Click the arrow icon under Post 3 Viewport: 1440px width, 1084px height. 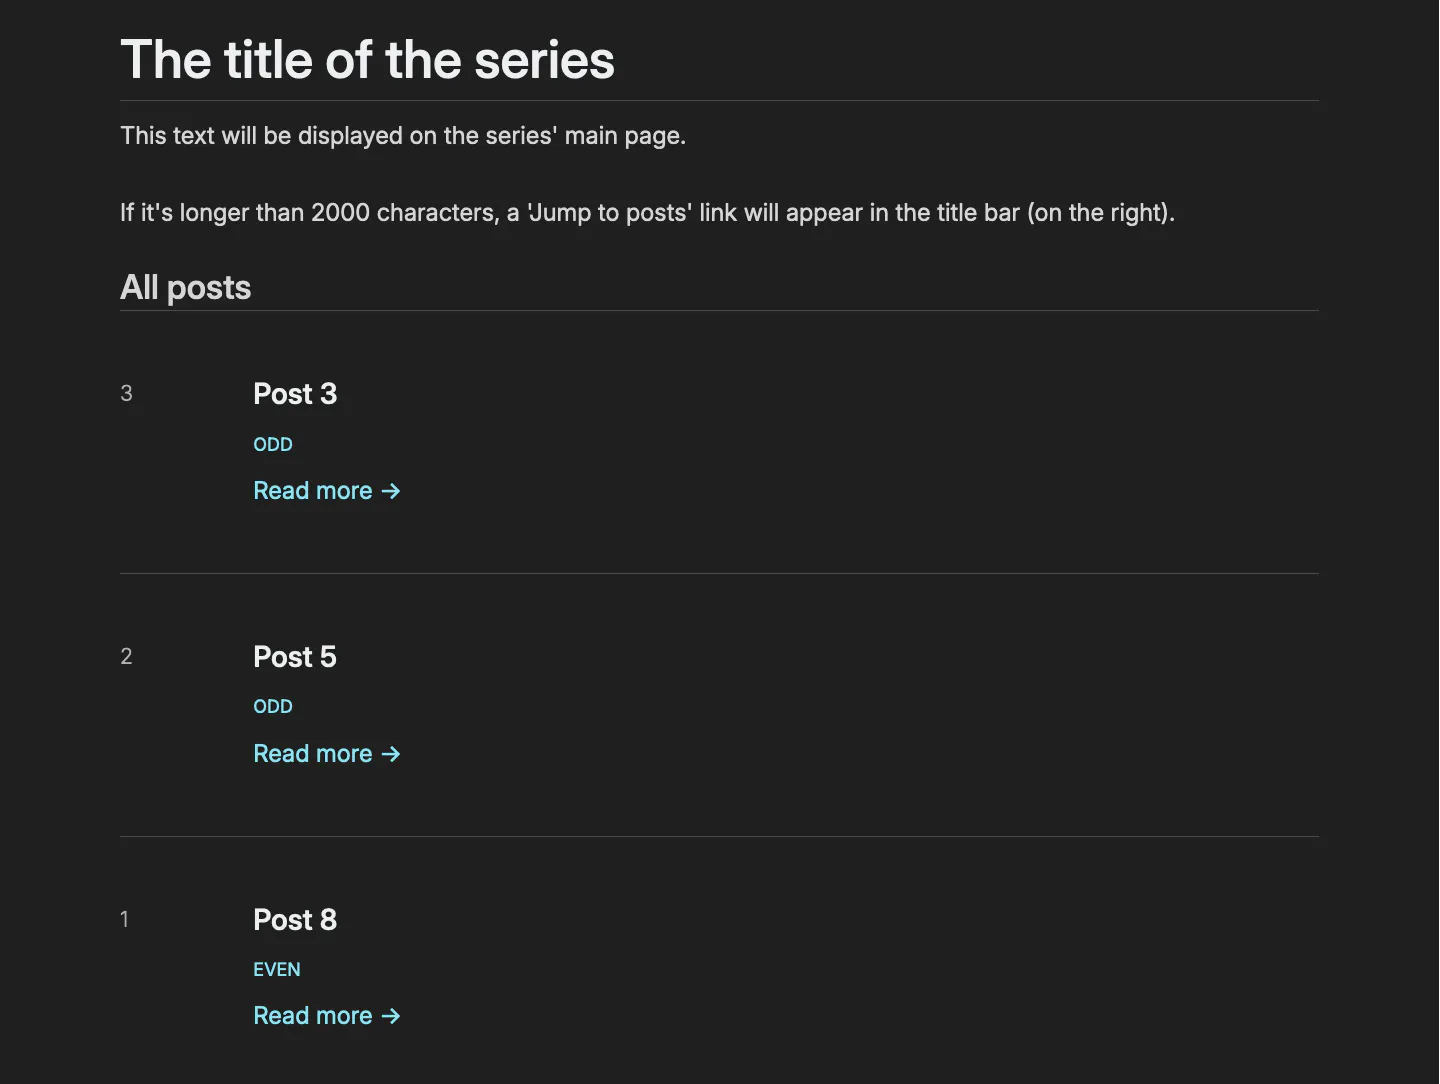coord(391,491)
